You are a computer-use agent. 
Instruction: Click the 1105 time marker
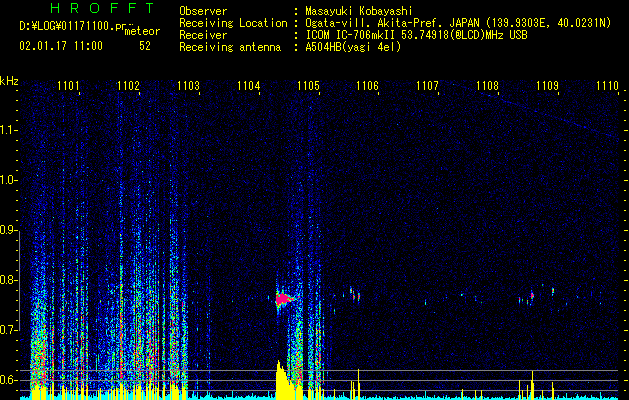pyautogui.click(x=308, y=85)
